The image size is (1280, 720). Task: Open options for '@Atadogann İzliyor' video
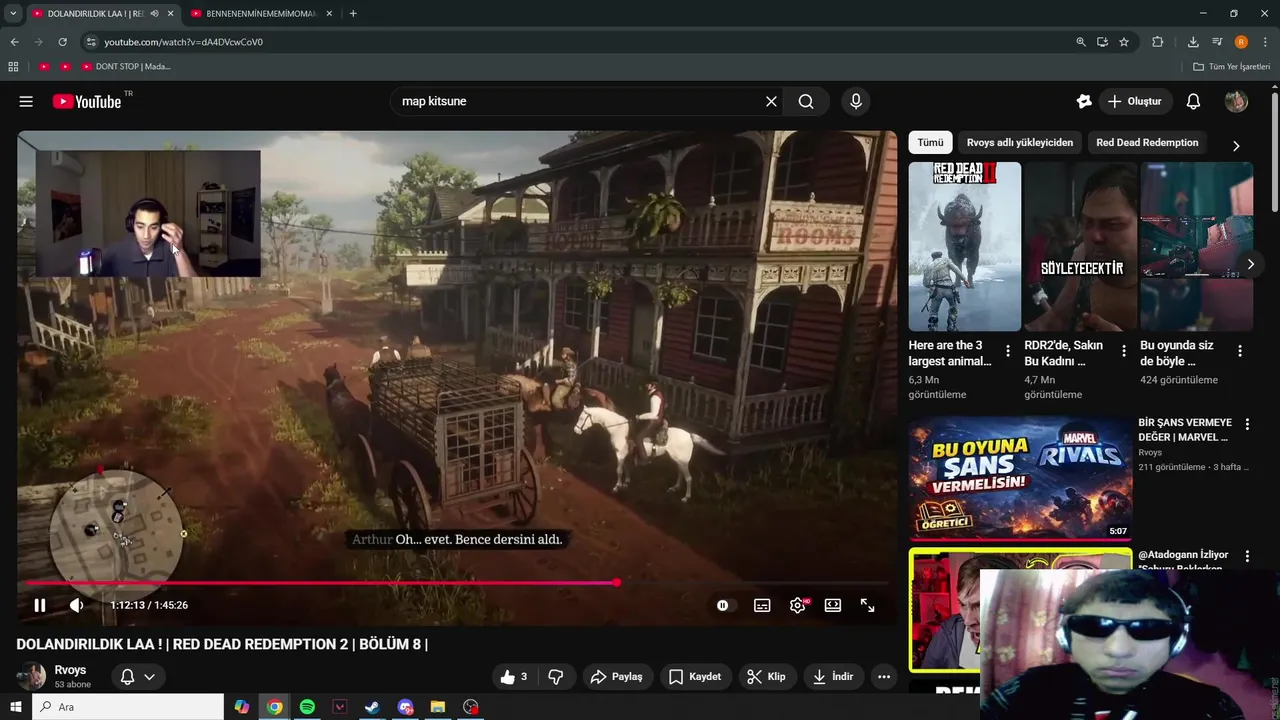[1246, 556]
